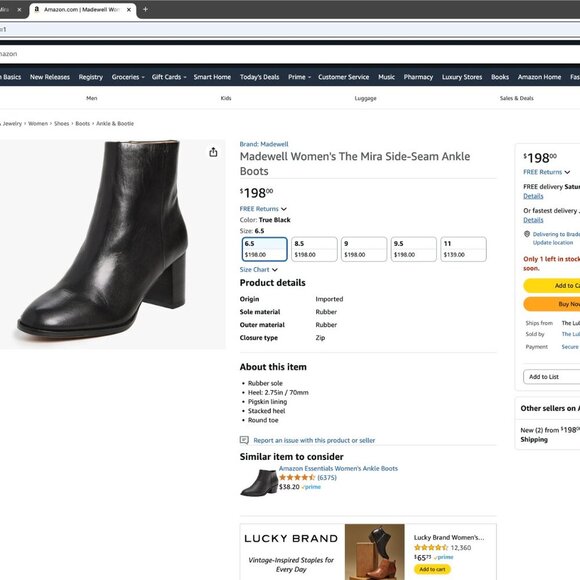Open the Groceries dropdown menu
Screen dimensions: 580x580
tap(128, 77)
